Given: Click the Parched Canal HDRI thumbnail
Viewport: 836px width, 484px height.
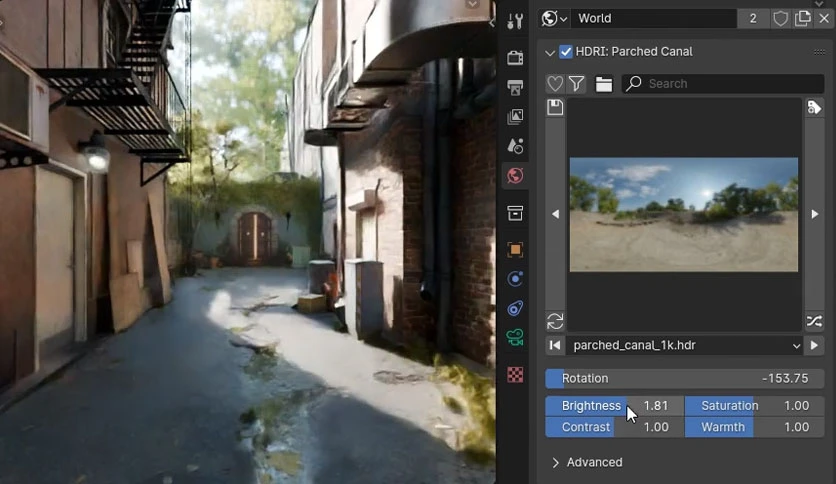Looking at the screenshot, I should point(684,215).
